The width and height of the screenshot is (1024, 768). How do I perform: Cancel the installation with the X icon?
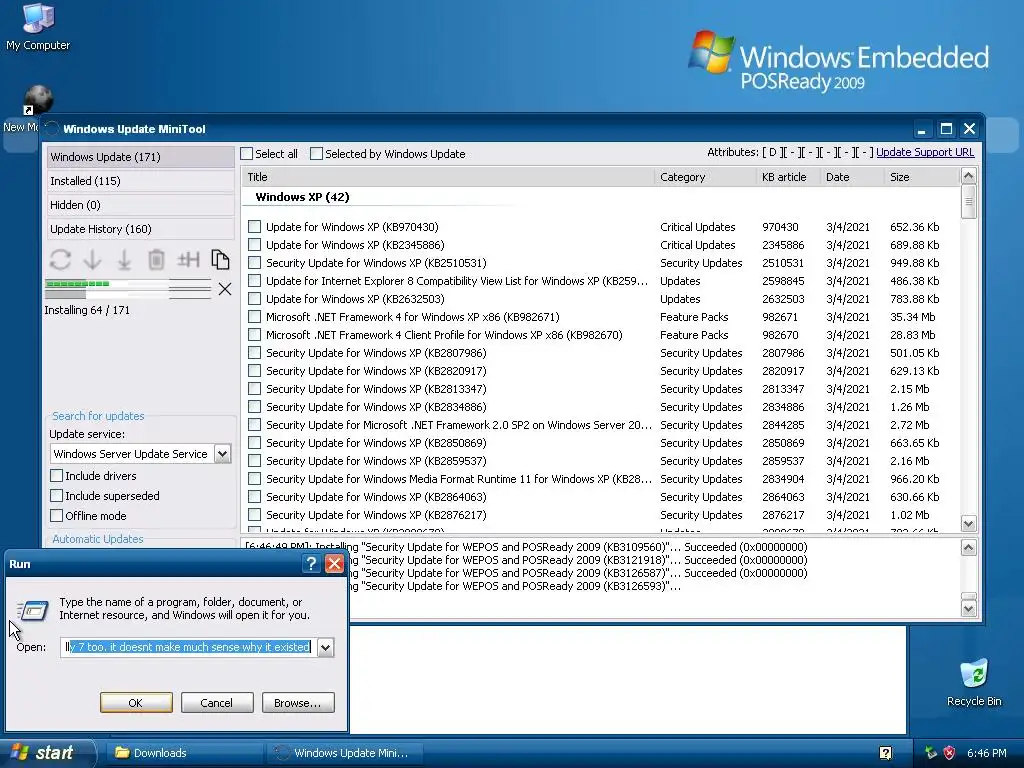(x=225, y=289)
